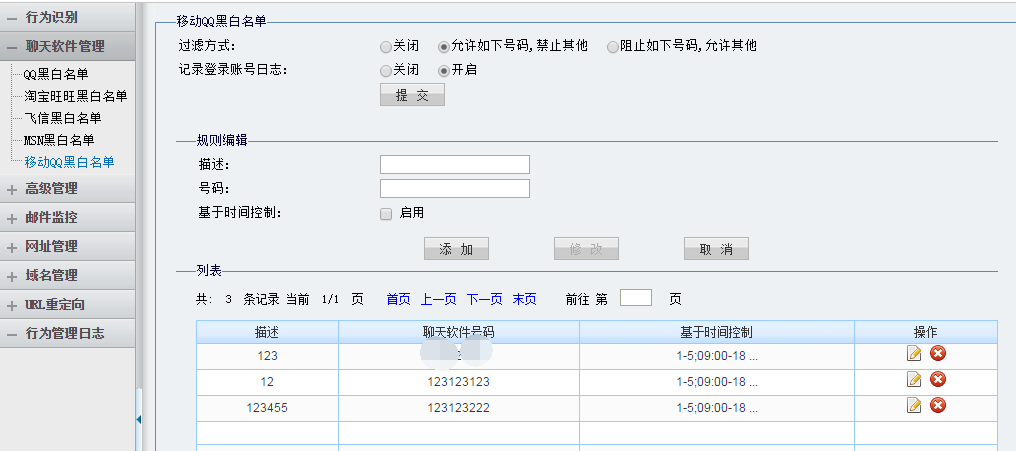Go to 上一页 of the list
The width and height of the screenshot is (1016, 451).
pos(439,299)
